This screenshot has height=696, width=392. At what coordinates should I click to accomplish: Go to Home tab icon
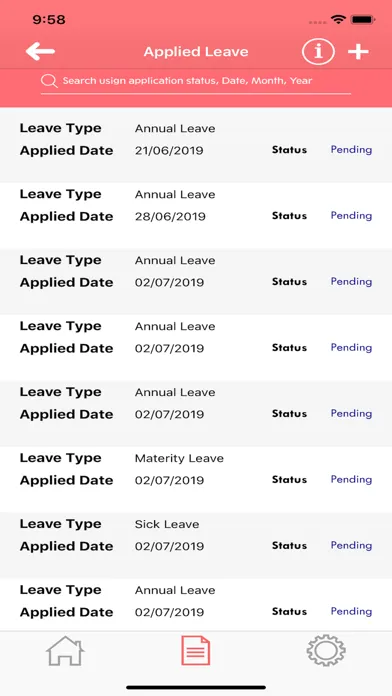point(65,651)
